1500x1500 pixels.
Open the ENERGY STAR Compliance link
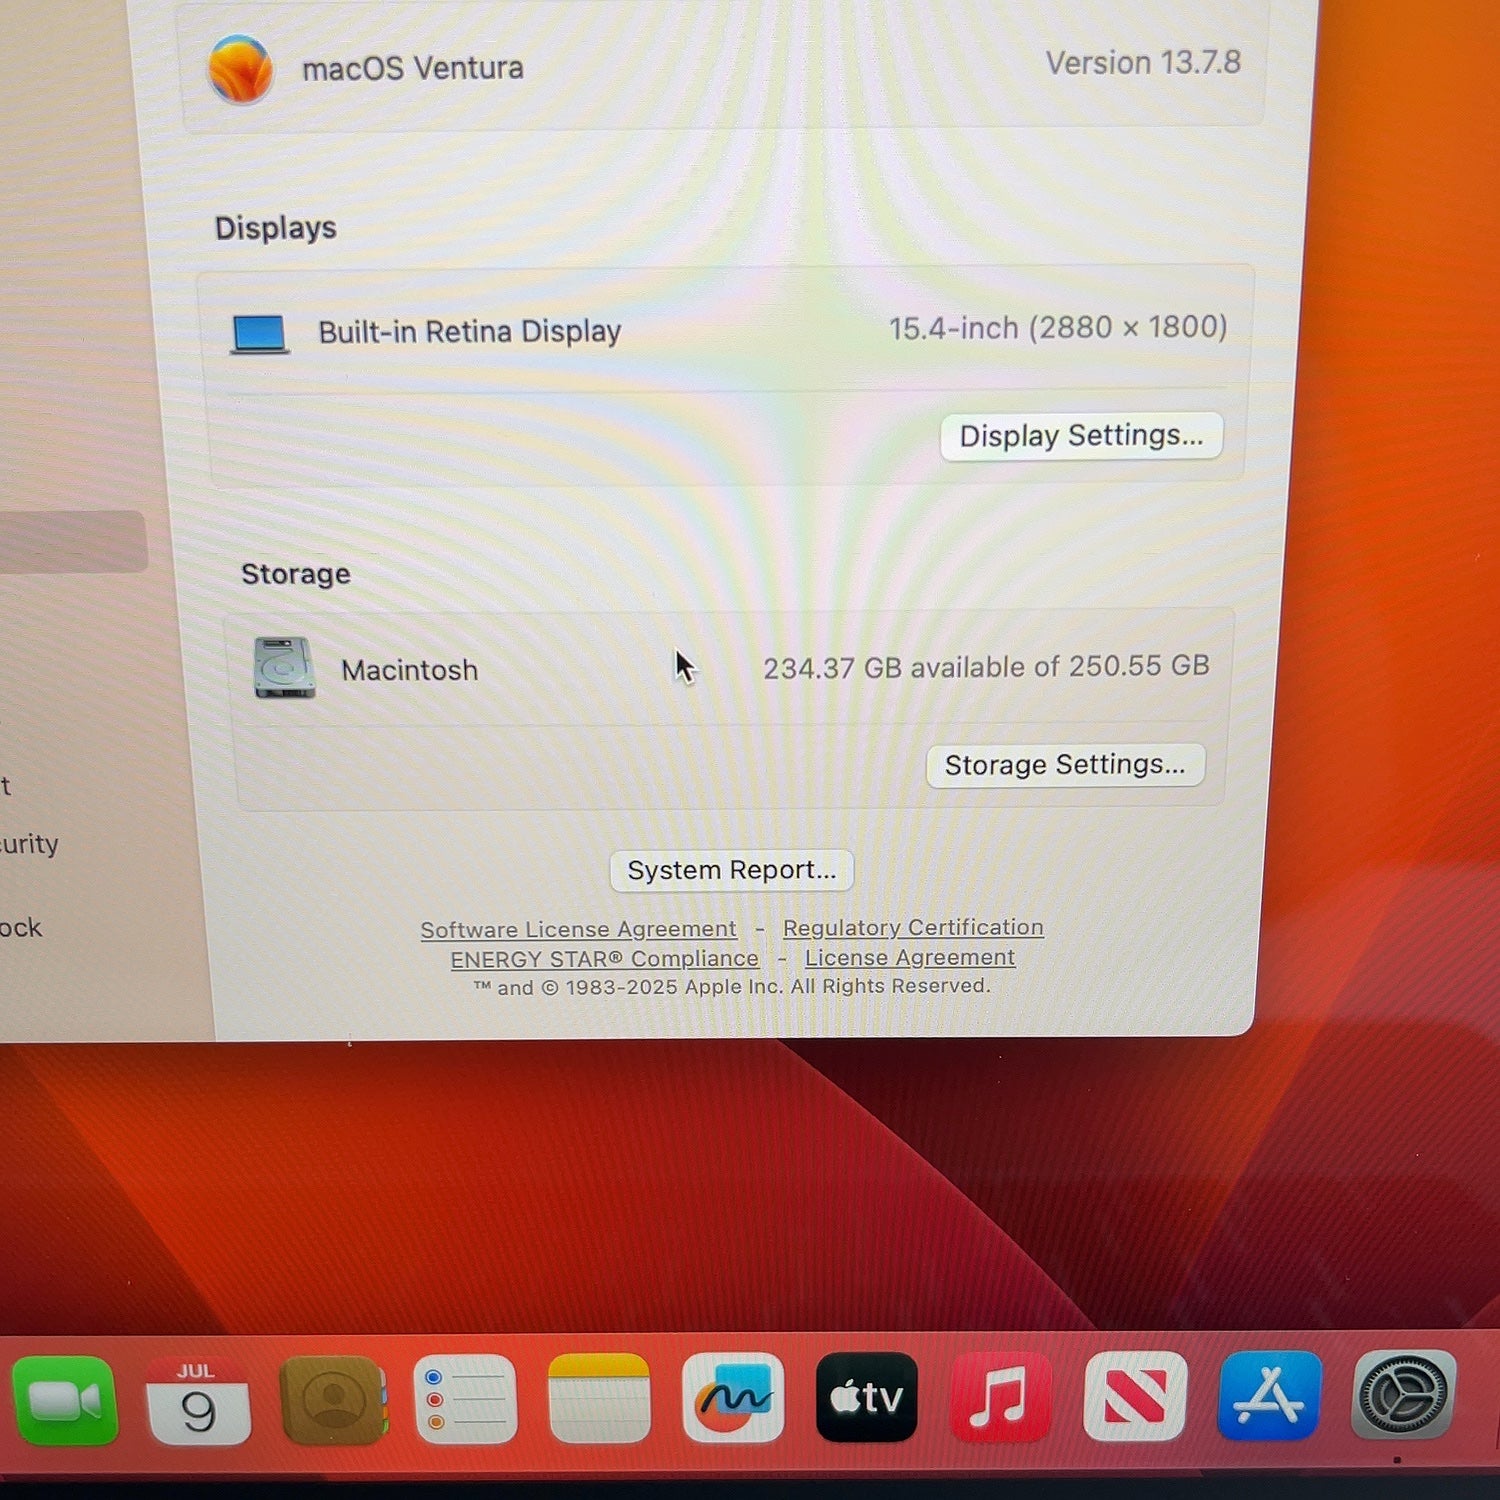click(604, 959)
